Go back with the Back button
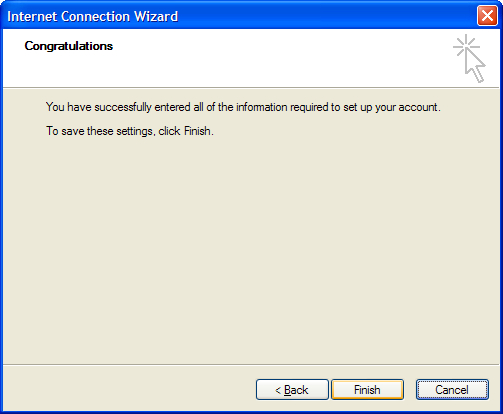The height and width of the screenshot is (414, 503). pos(292,389)
